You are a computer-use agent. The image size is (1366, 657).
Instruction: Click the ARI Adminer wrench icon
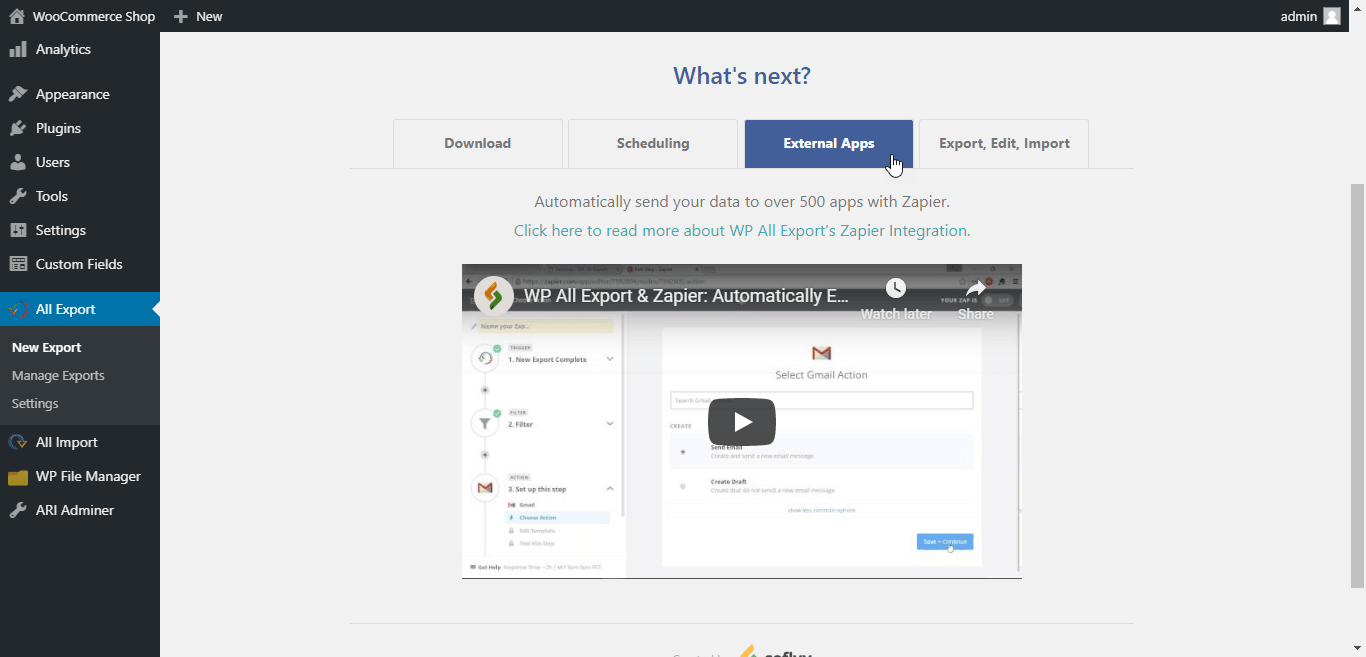(x=18, y=510)
